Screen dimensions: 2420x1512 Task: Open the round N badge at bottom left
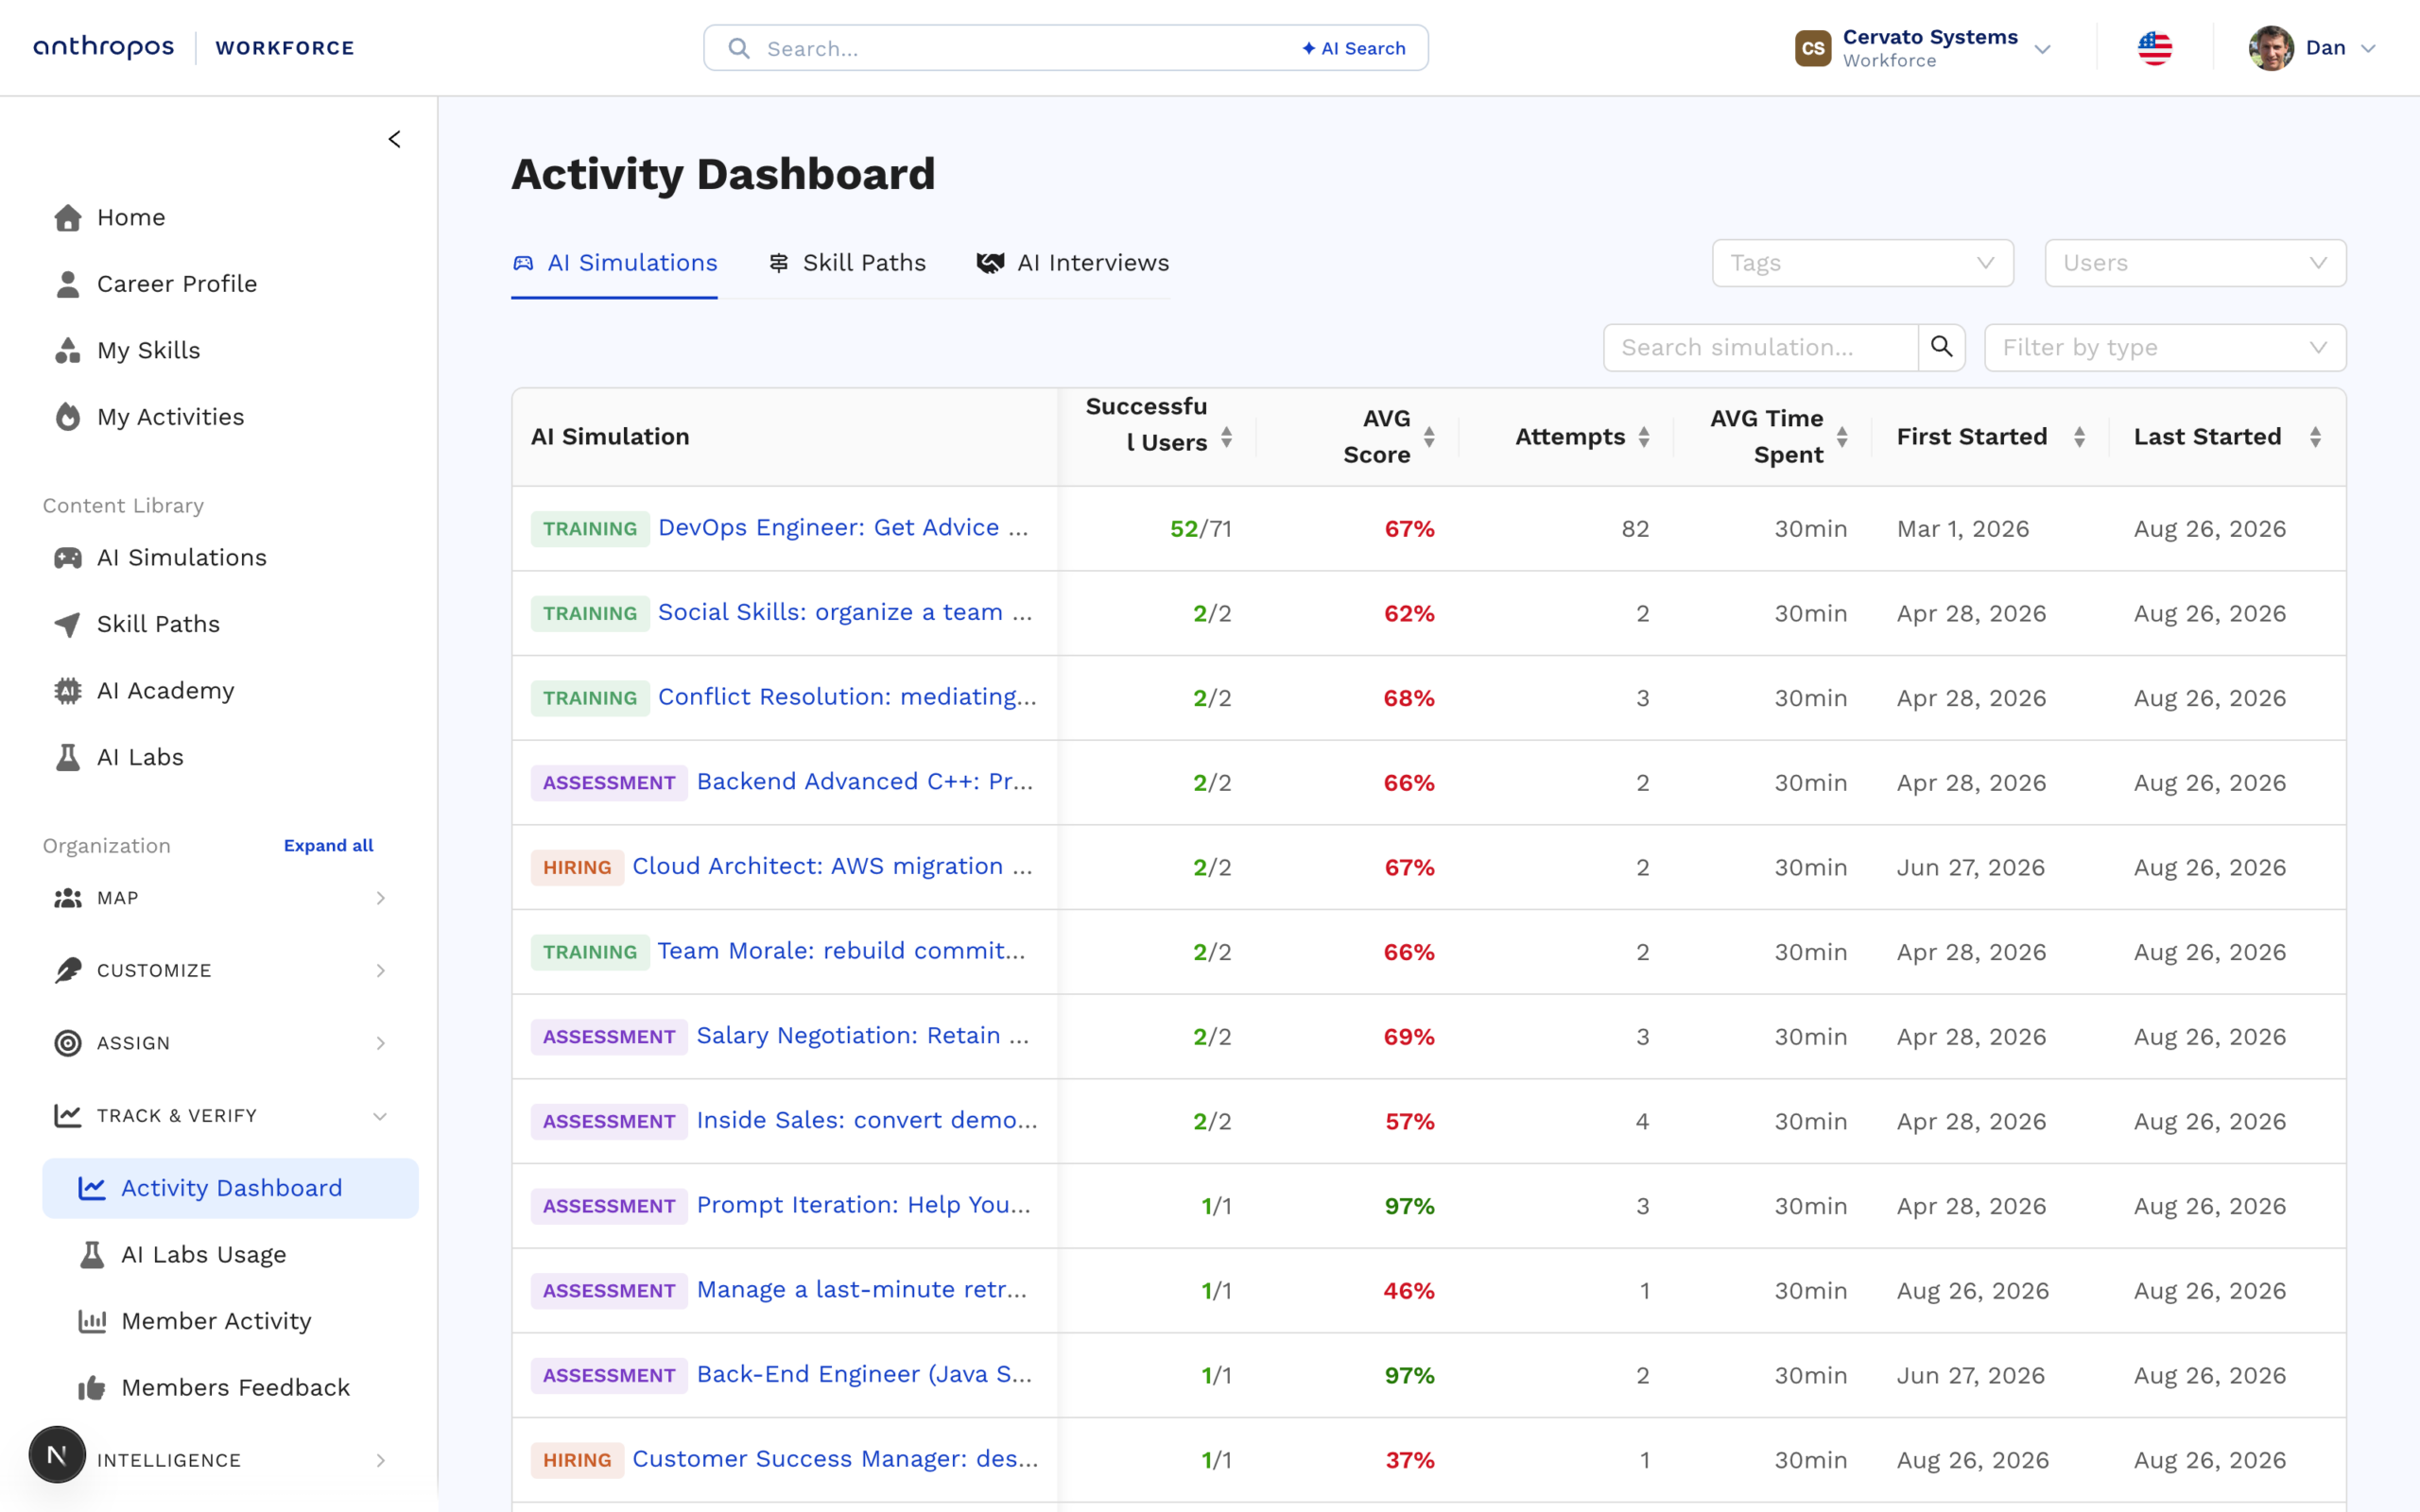tap(57, 1454)
